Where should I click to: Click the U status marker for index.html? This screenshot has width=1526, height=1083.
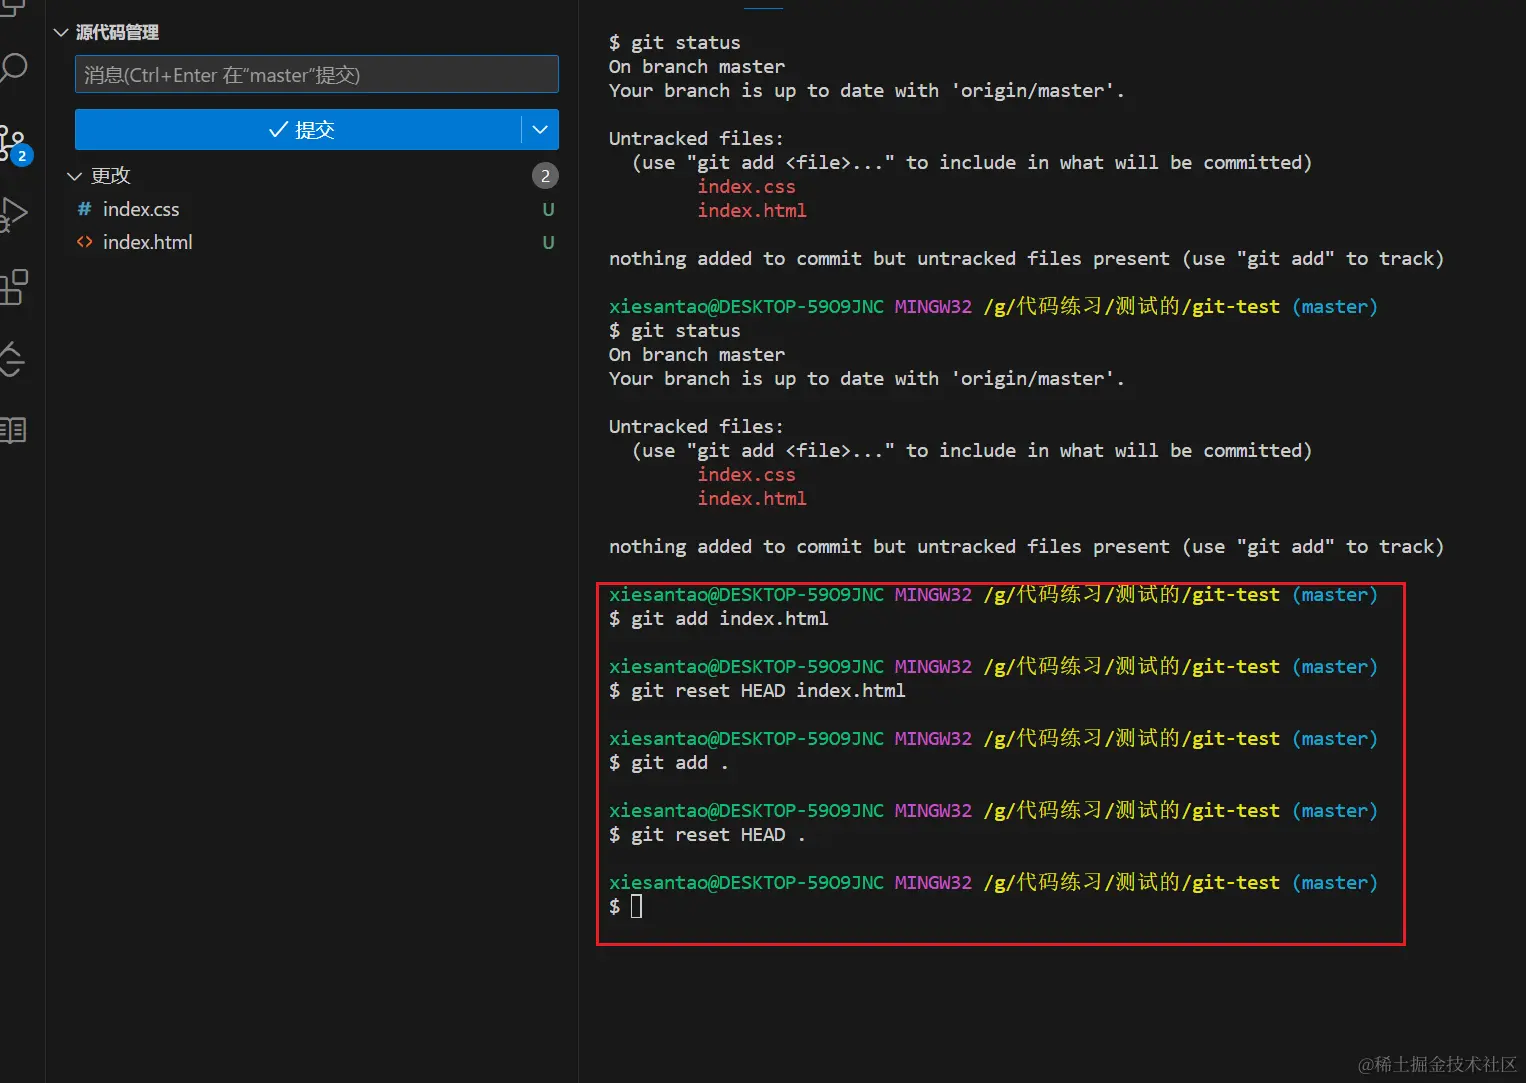coord(548,242)
